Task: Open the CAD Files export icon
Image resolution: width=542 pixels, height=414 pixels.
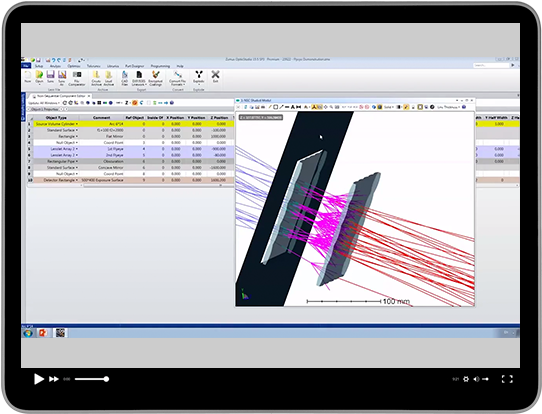Action: (125, 78)
